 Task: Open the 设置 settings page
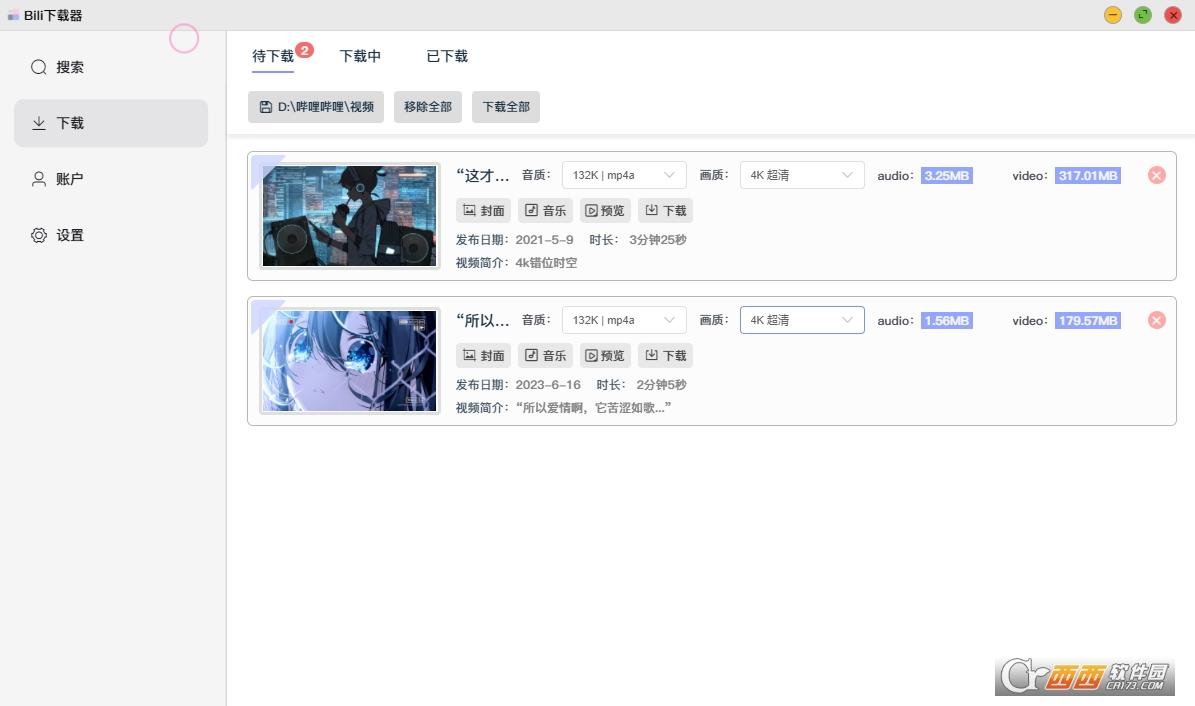pyautogui.click(x=111, y=235)
